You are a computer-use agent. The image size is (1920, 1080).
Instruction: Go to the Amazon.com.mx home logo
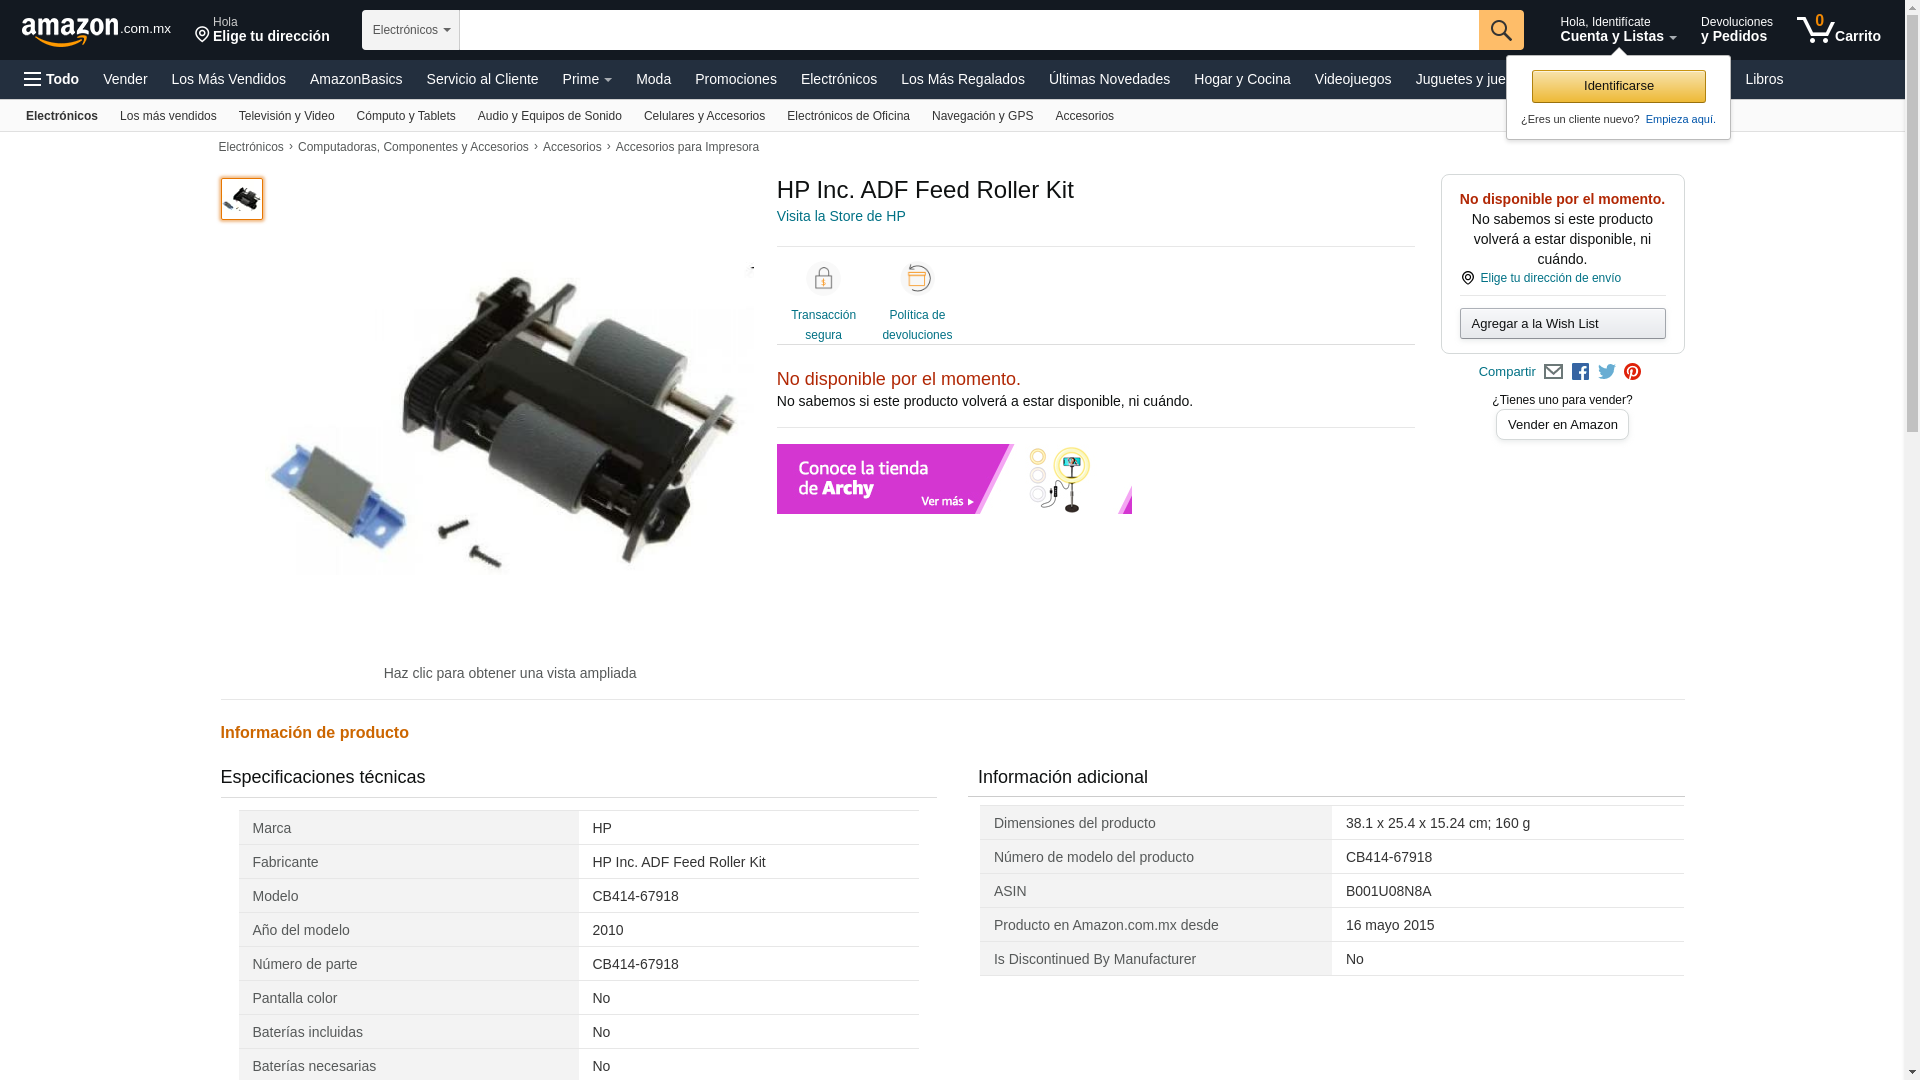pos(96,31)
